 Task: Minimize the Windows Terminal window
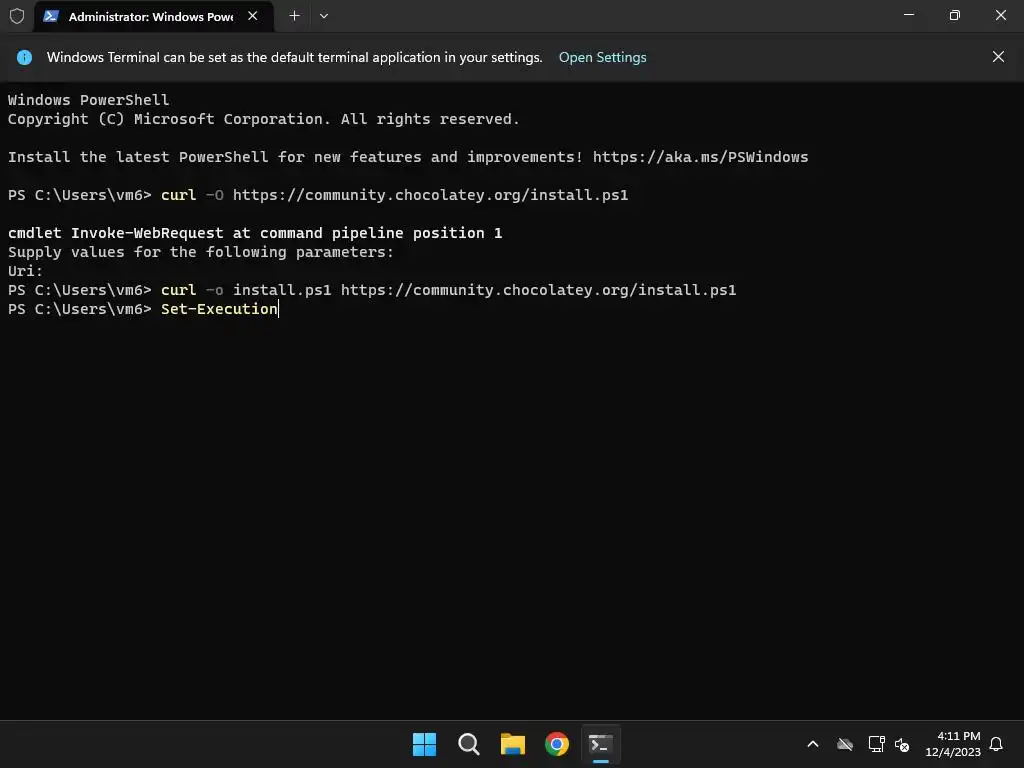point(908,15)
